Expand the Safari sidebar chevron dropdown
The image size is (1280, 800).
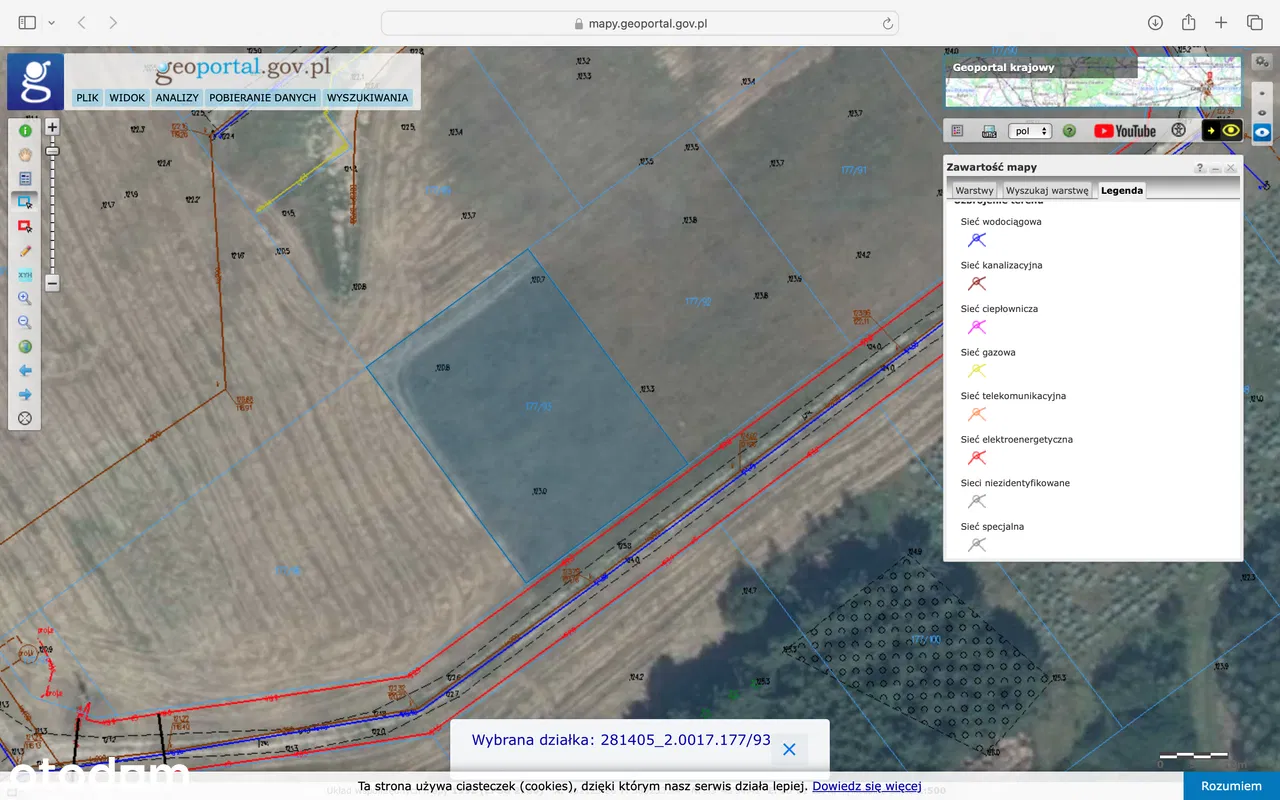[52, 23]
